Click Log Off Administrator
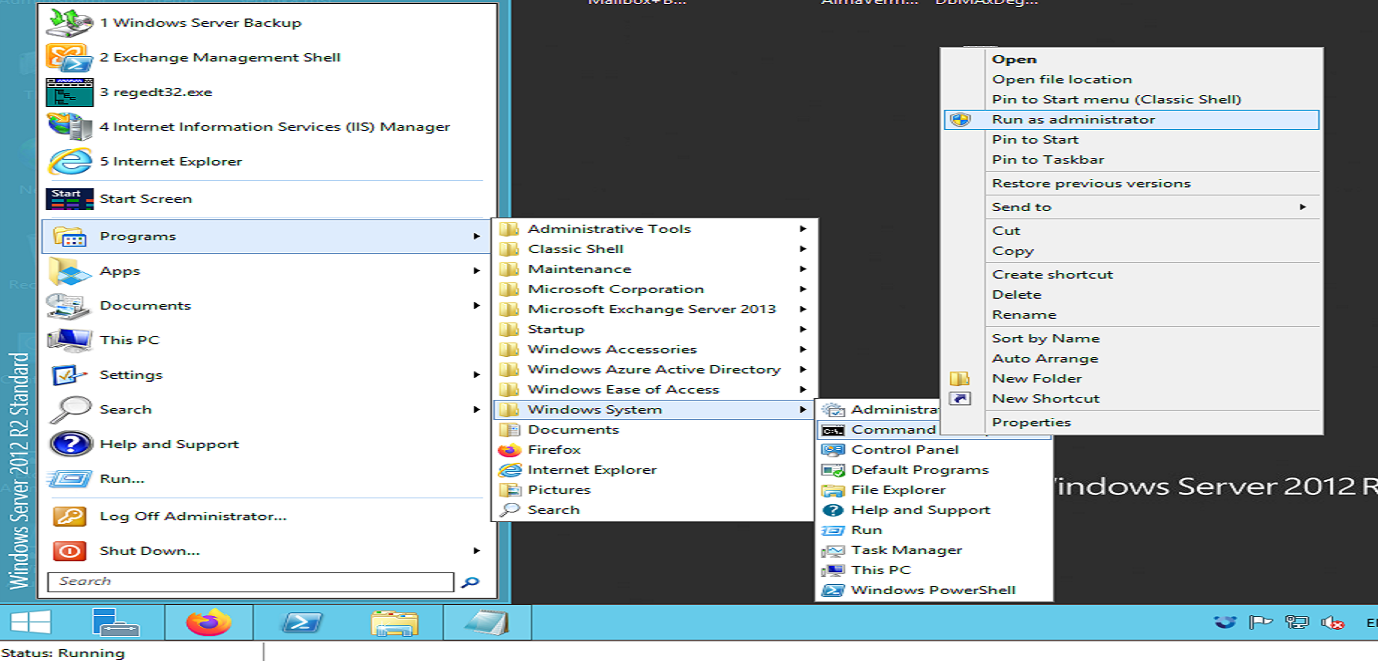This screenshot has height=661, width=1378. point(193,516)
